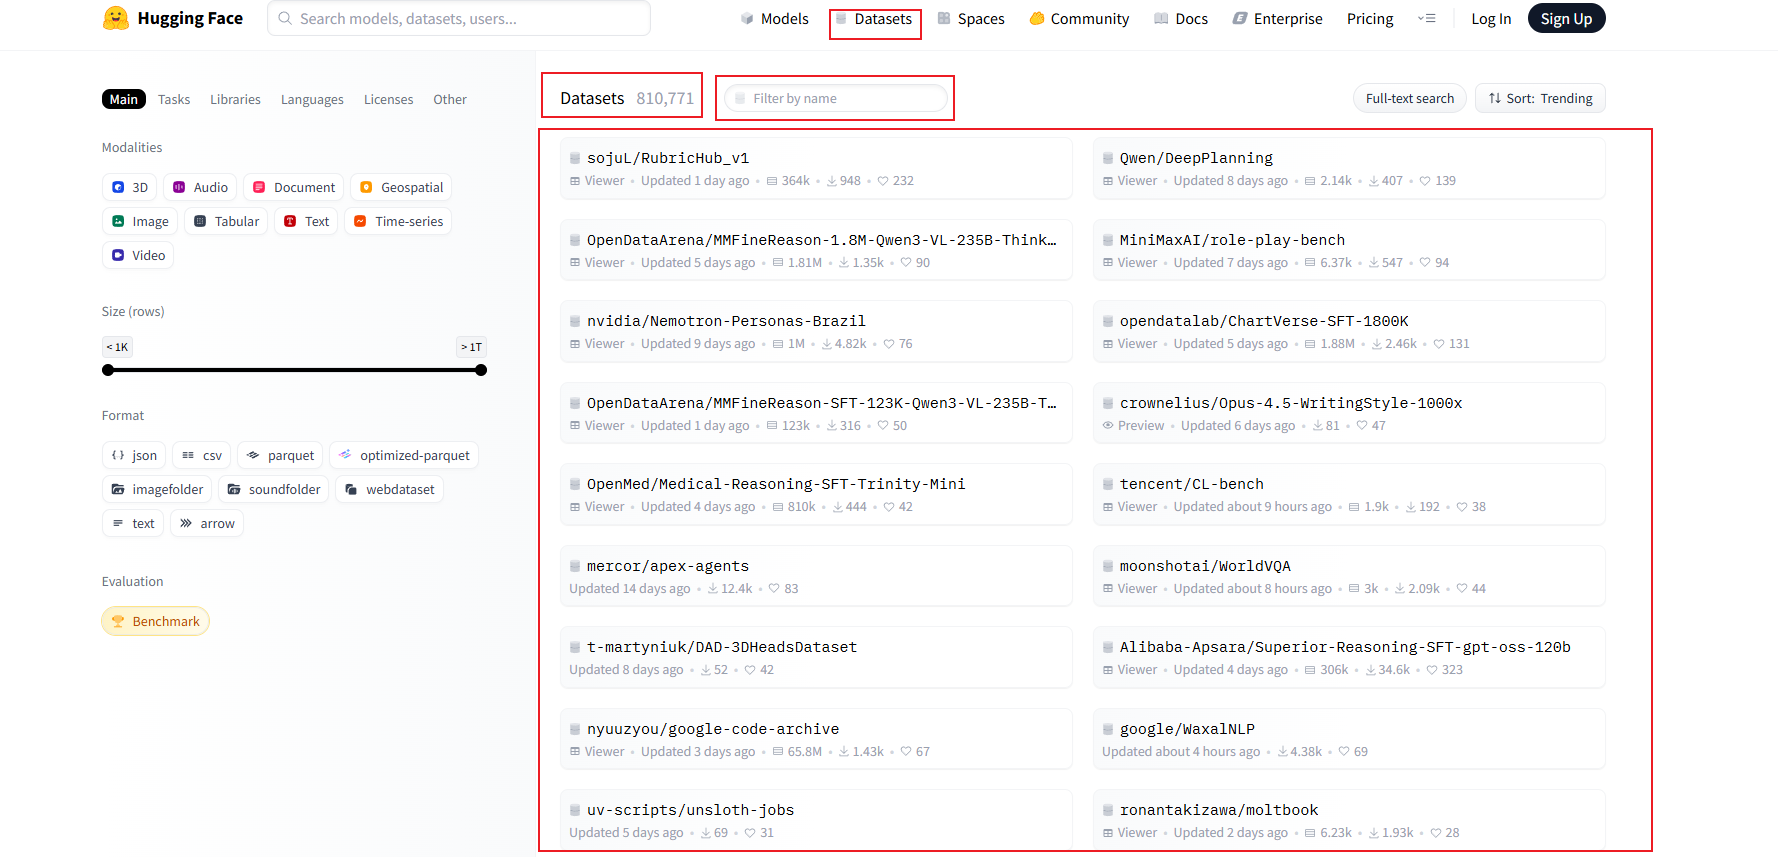Open mercor/apex-agents dataset

tap(816, 576)
